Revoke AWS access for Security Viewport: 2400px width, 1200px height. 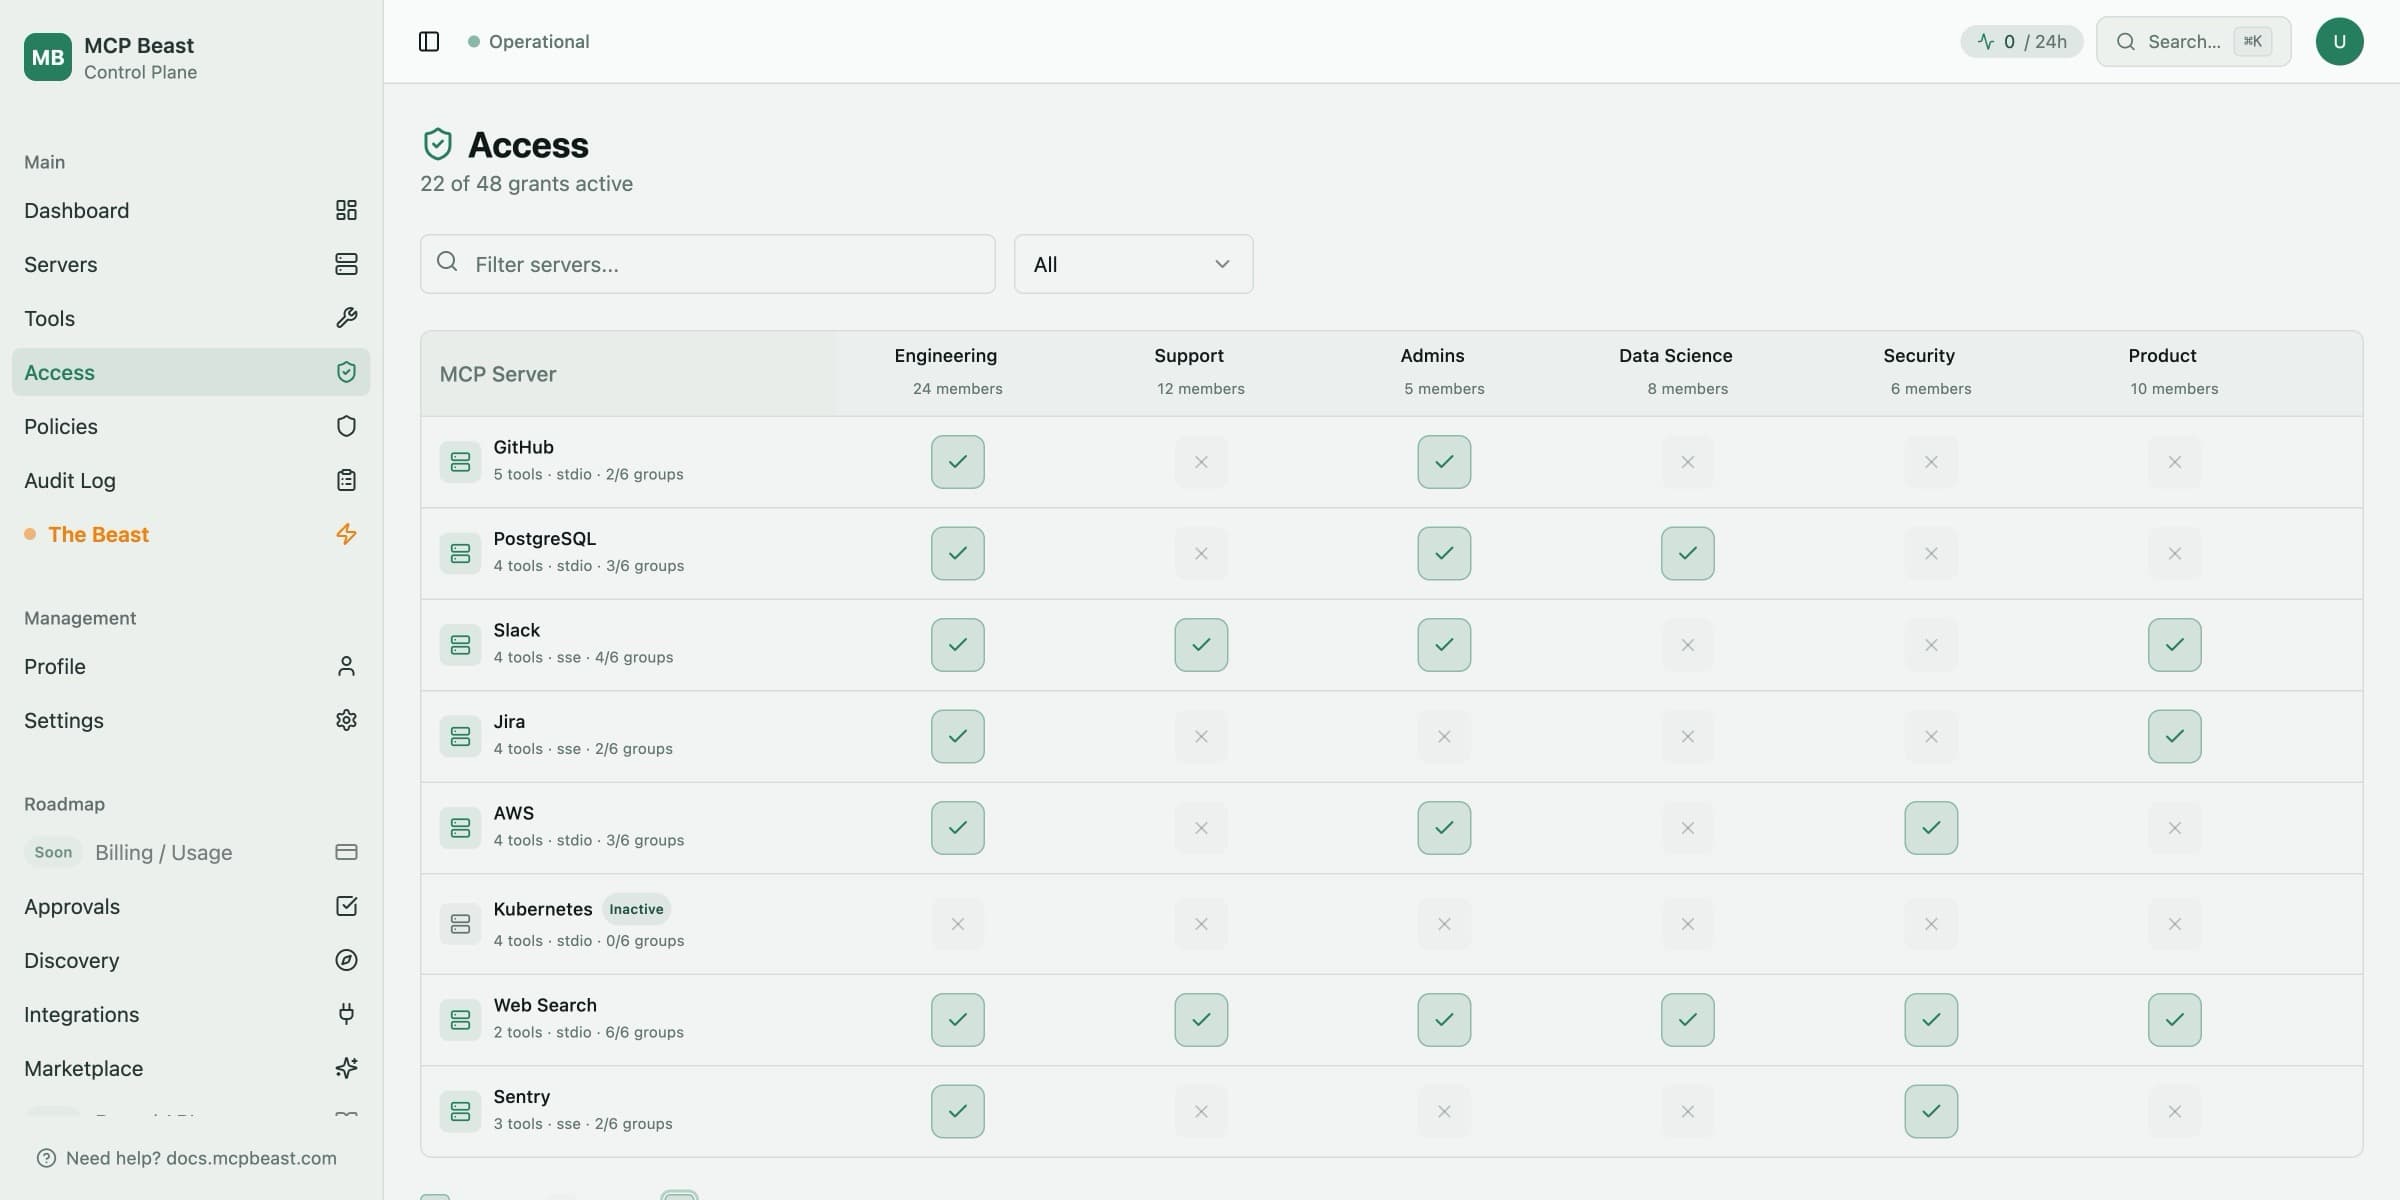1931,828
